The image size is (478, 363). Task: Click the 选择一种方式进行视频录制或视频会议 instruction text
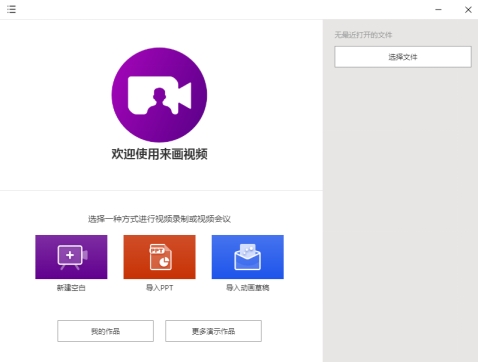click(x=159, y=219)
